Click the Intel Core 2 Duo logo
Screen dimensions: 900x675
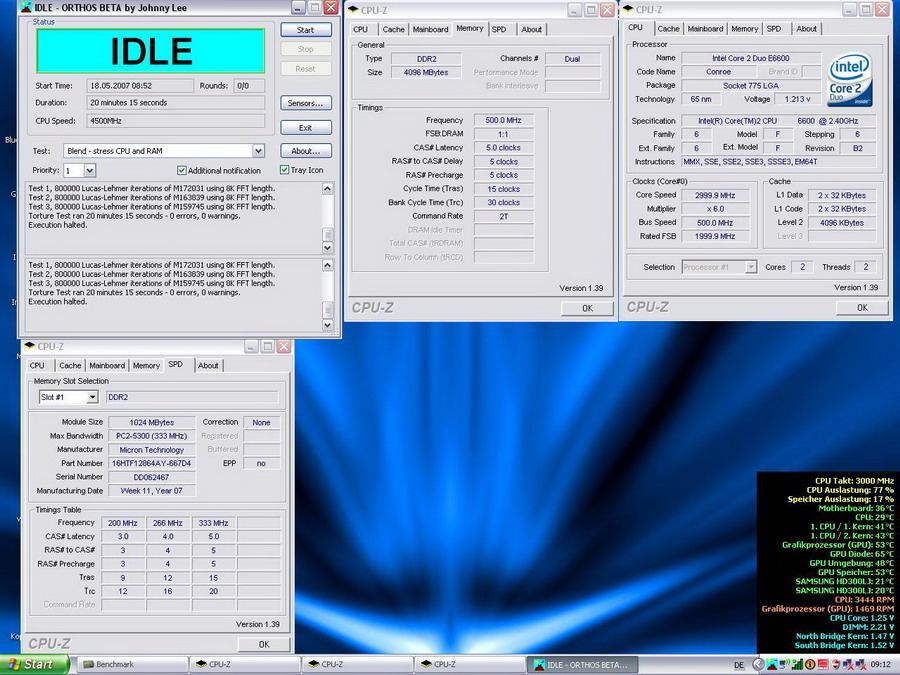[x=850, y=80]
